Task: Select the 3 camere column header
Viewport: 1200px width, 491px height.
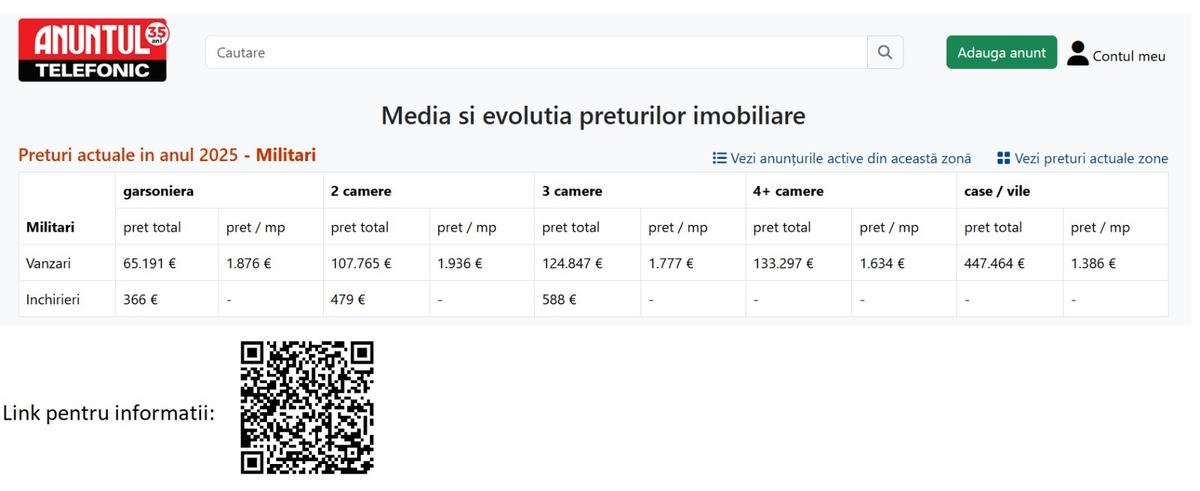Action: [572, 190]
